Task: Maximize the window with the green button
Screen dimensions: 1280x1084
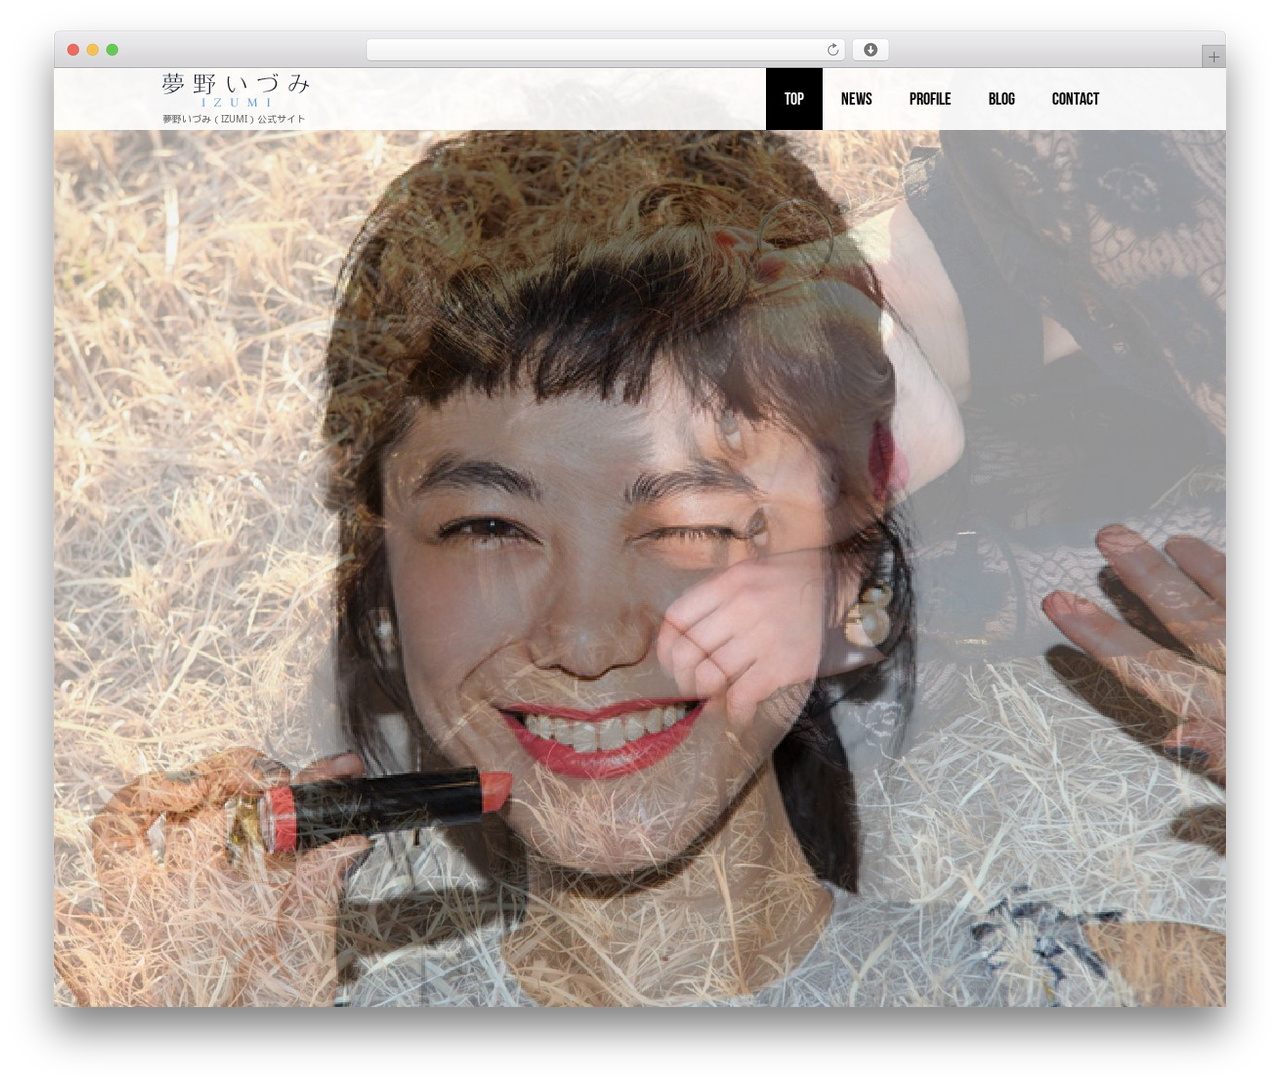Action: tap(112, 50)
